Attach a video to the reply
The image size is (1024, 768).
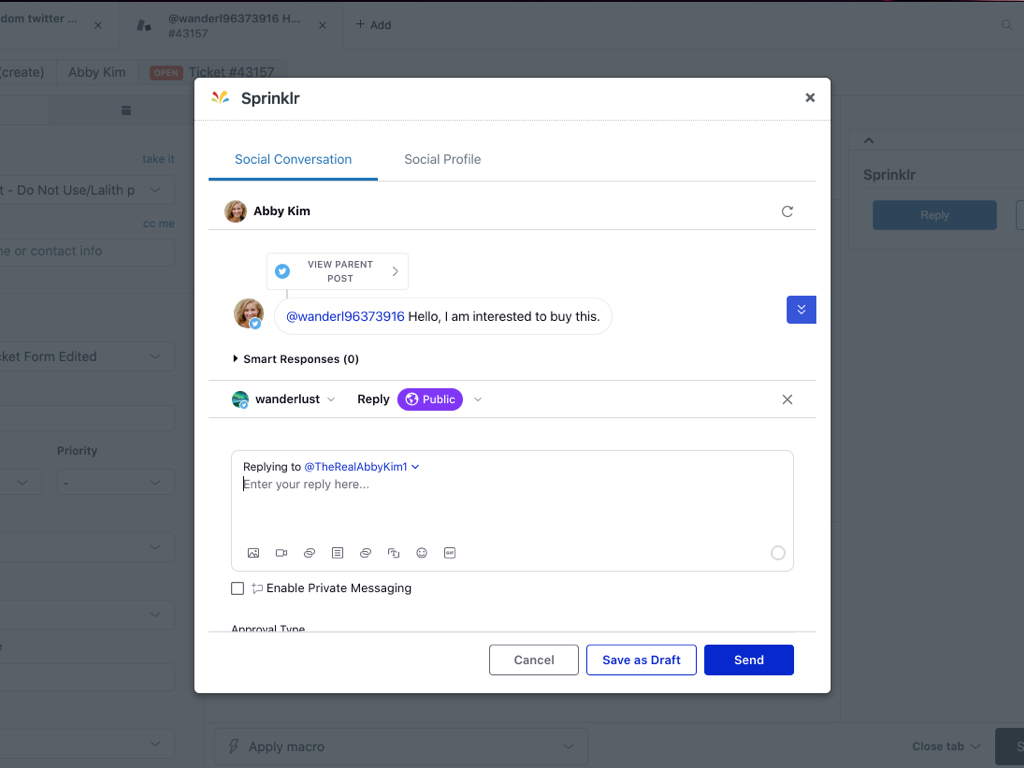281,552
